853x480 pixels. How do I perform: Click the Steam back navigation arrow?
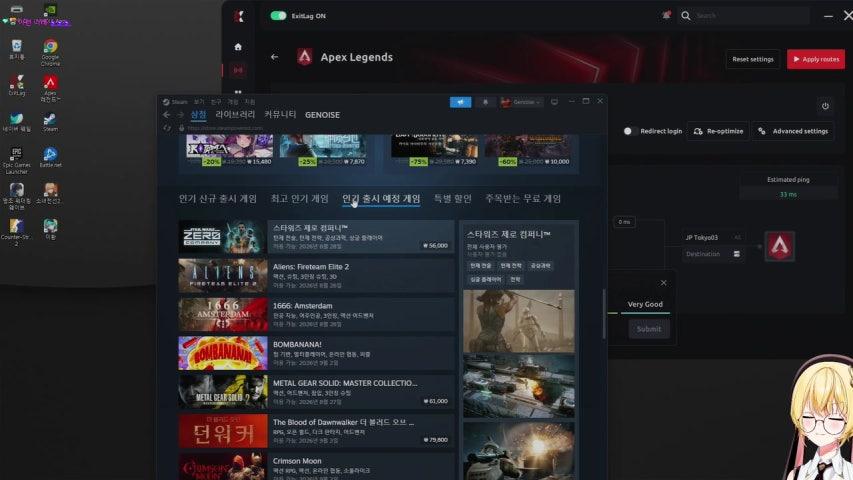[166, 115]
